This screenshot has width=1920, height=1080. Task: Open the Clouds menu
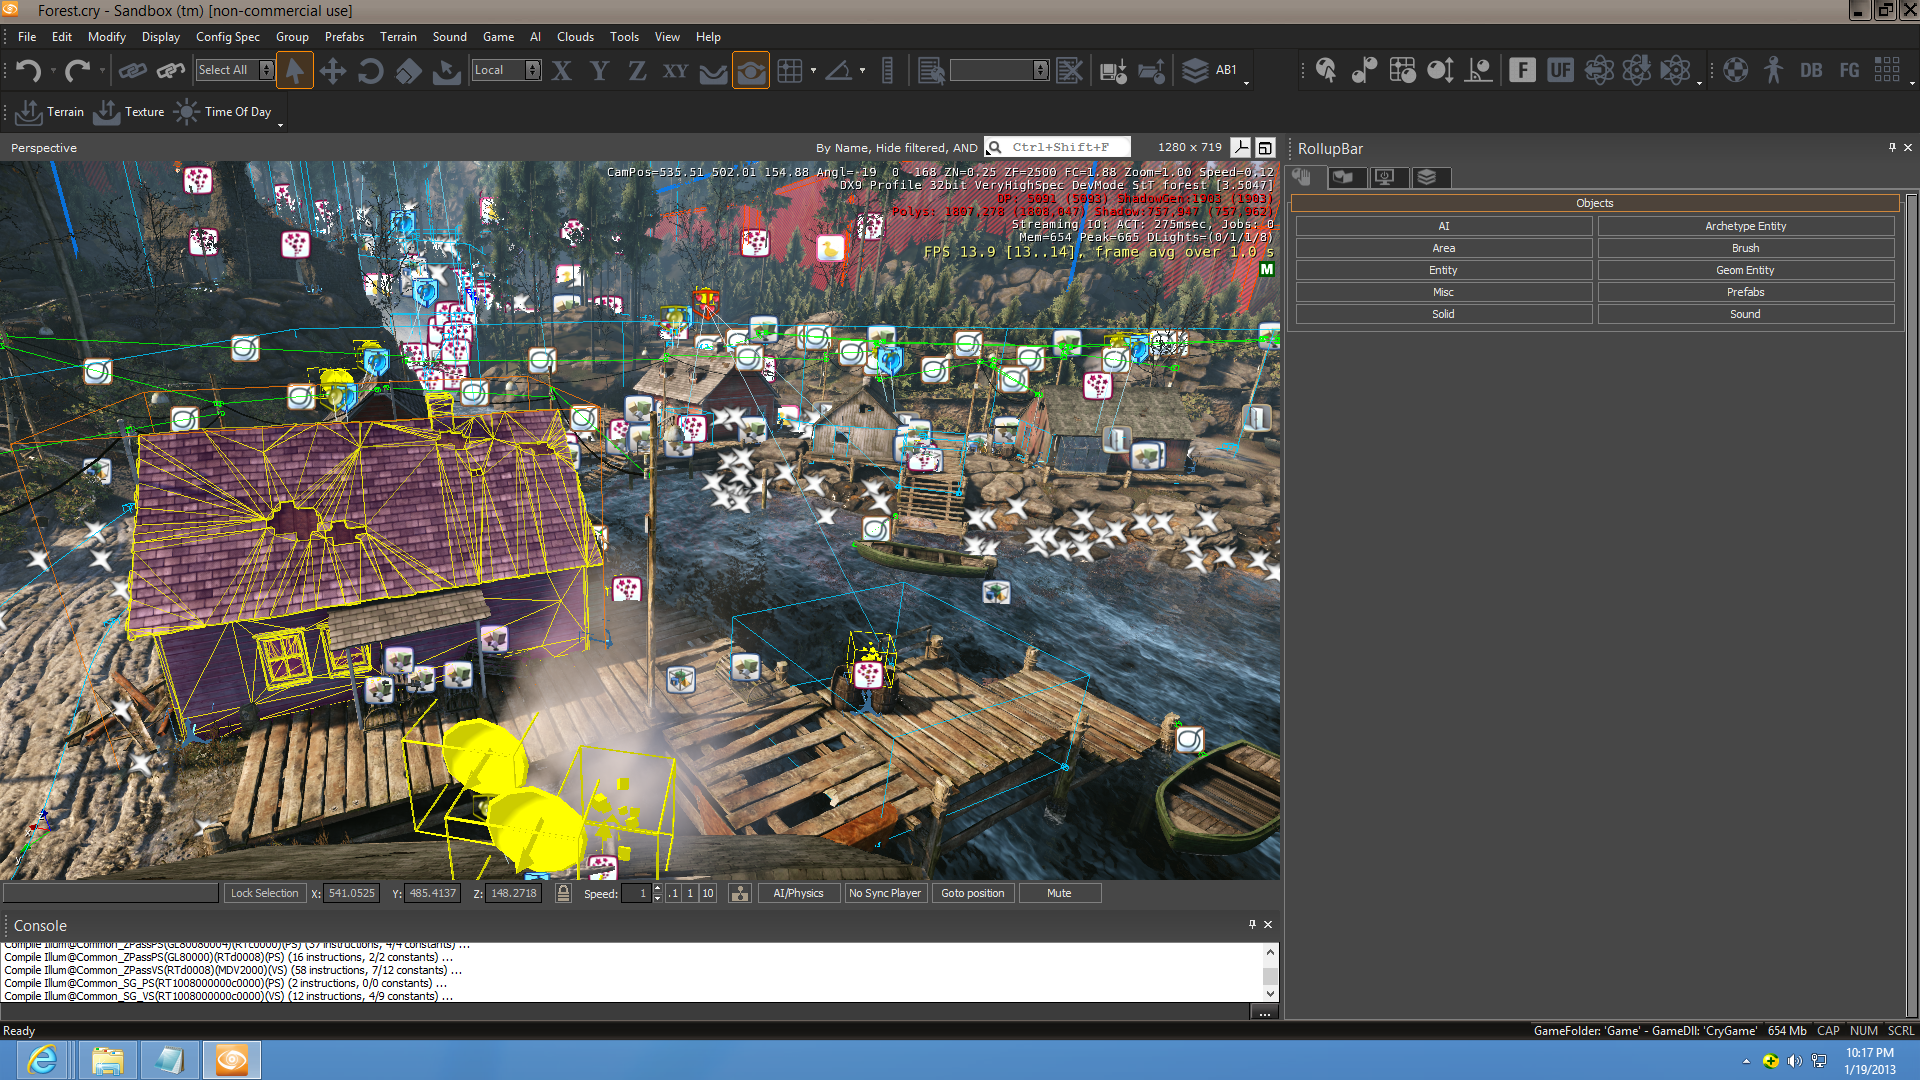pos(575,37)
